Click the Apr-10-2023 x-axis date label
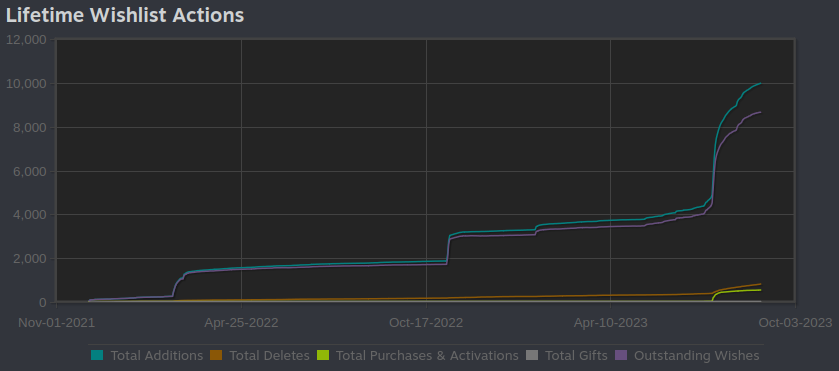Image resolution: width=839 pixels, height=371 pixels. (x=611, y=323)
